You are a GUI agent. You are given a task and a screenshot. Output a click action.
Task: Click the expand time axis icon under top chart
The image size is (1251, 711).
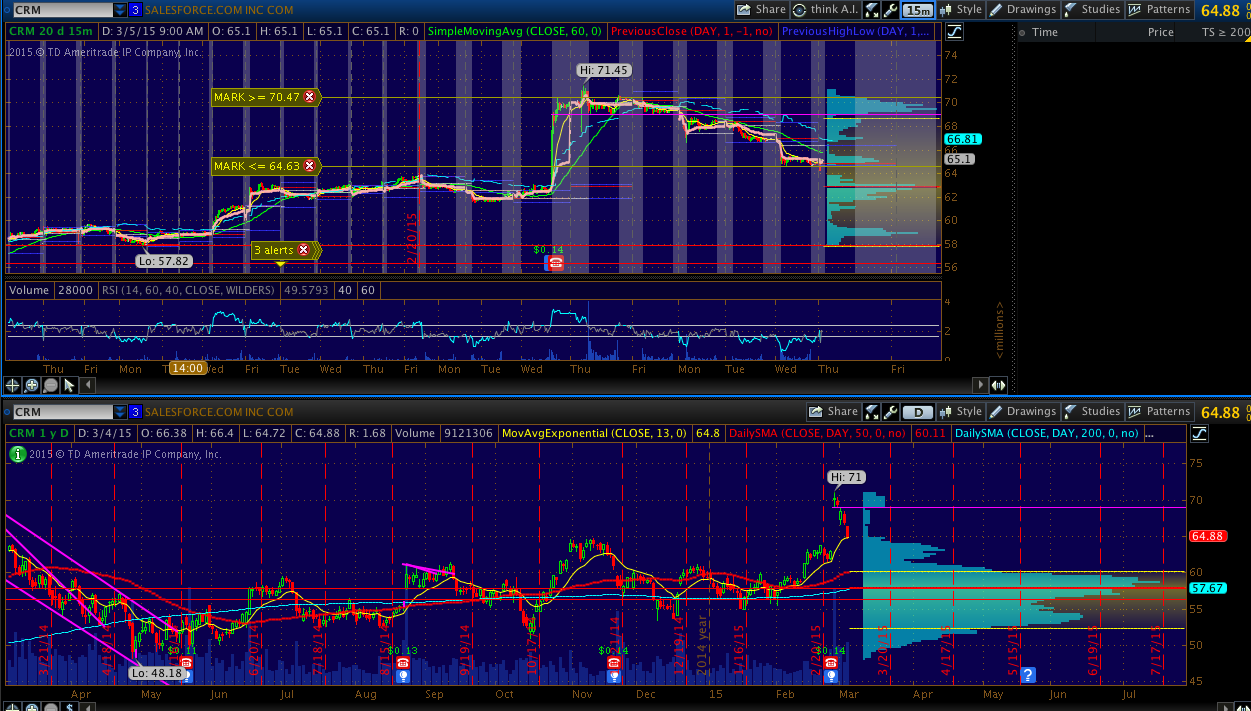(x=998, y=385)
